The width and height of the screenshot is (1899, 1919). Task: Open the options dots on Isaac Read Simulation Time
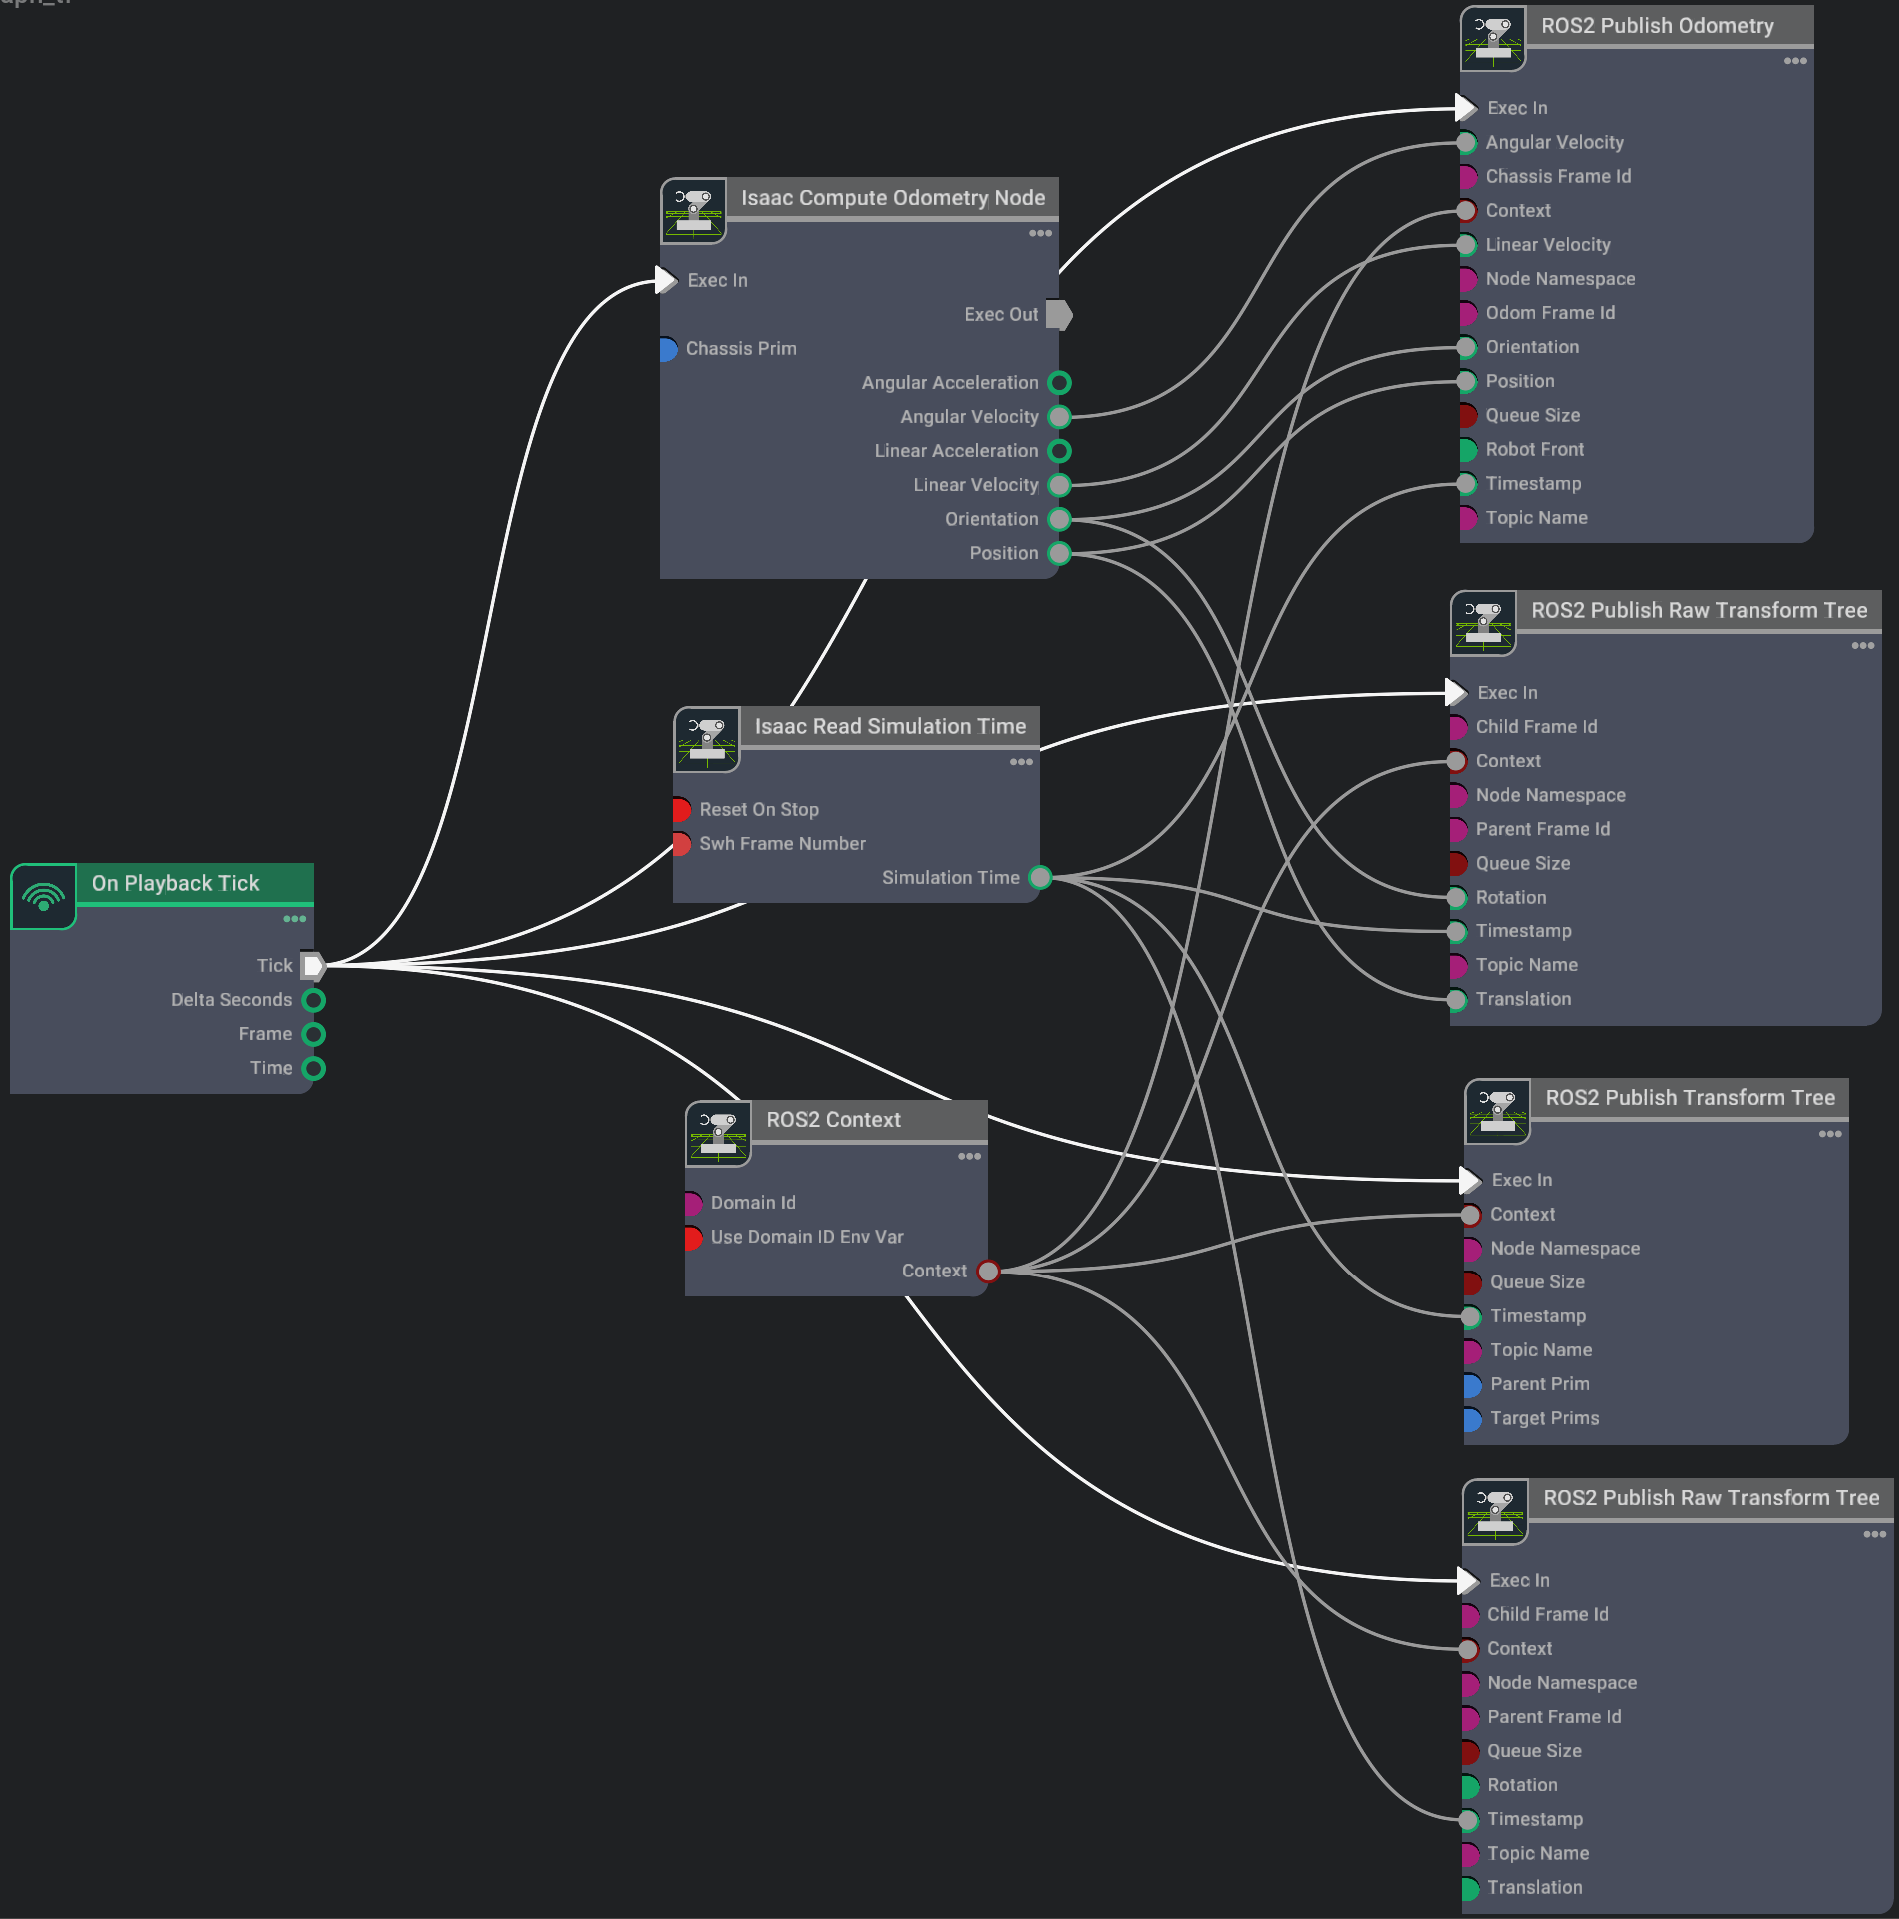(x=1021, y=762)
